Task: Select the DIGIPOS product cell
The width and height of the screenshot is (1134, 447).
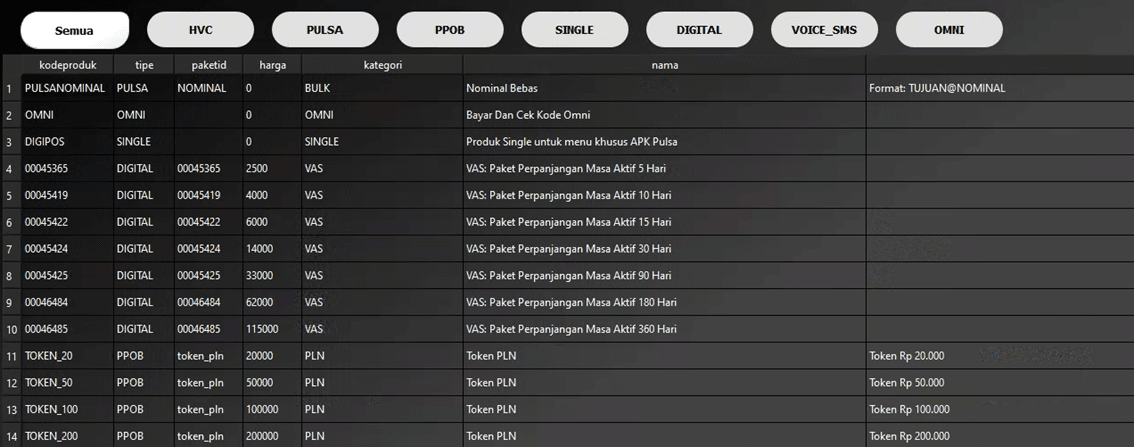Action: click(x=66, y=142)
